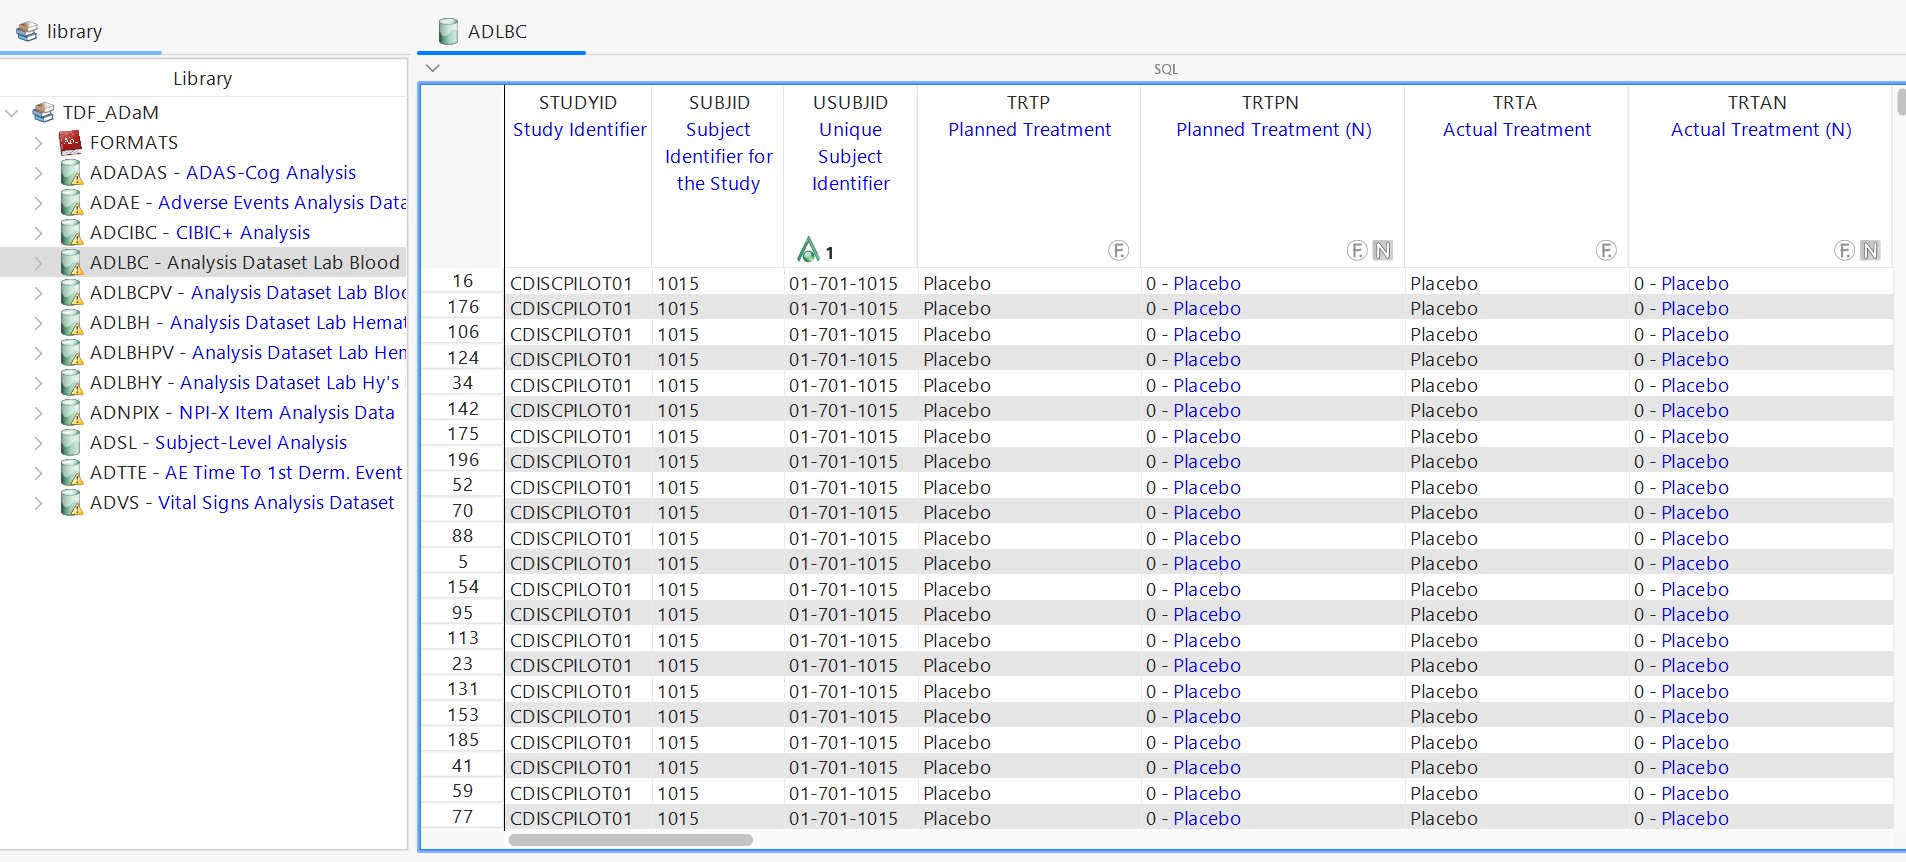The width and height of the screenshot is (1906, 862).
Task: Click the FORMATS catalog icon
Action: (x=71, y=142)
